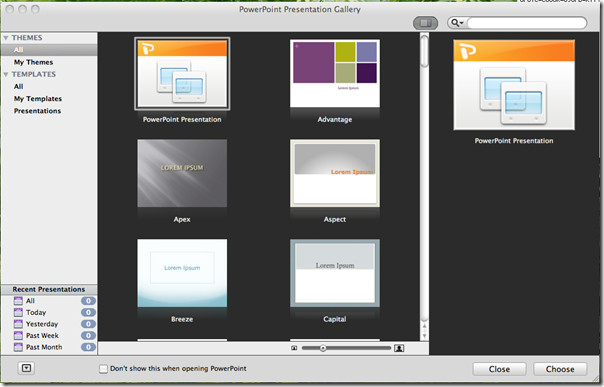Click the Recent Presentations header
Viewport: 604px width, 387px height.
49,289
